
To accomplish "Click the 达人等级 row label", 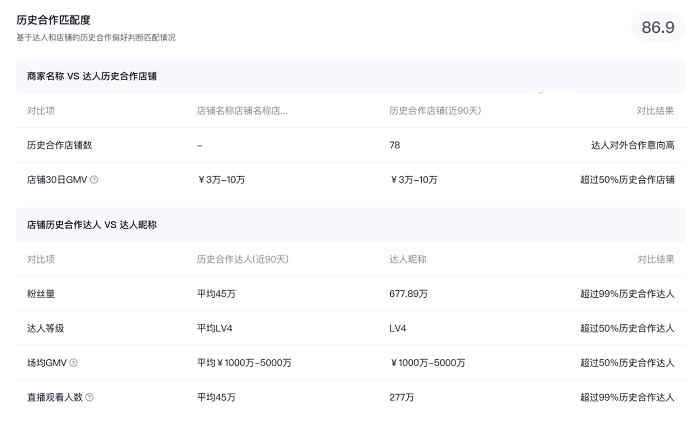I will pos(46,328).
